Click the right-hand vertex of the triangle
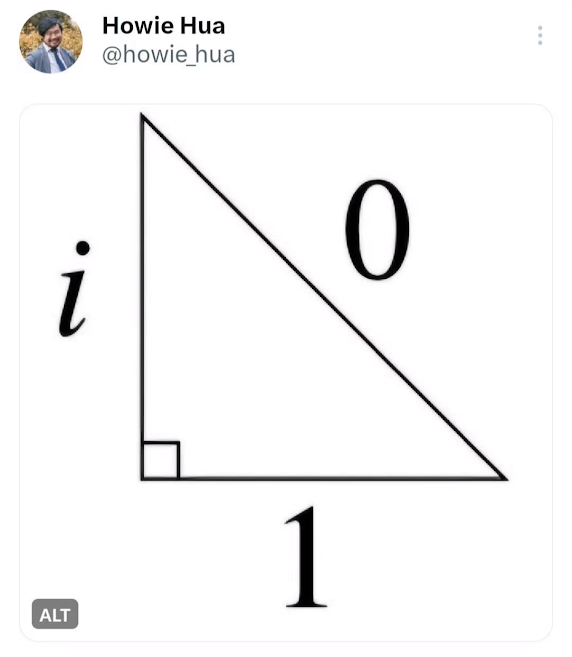Viewport: 572px width, 657px height. click(x=504, y=477)
